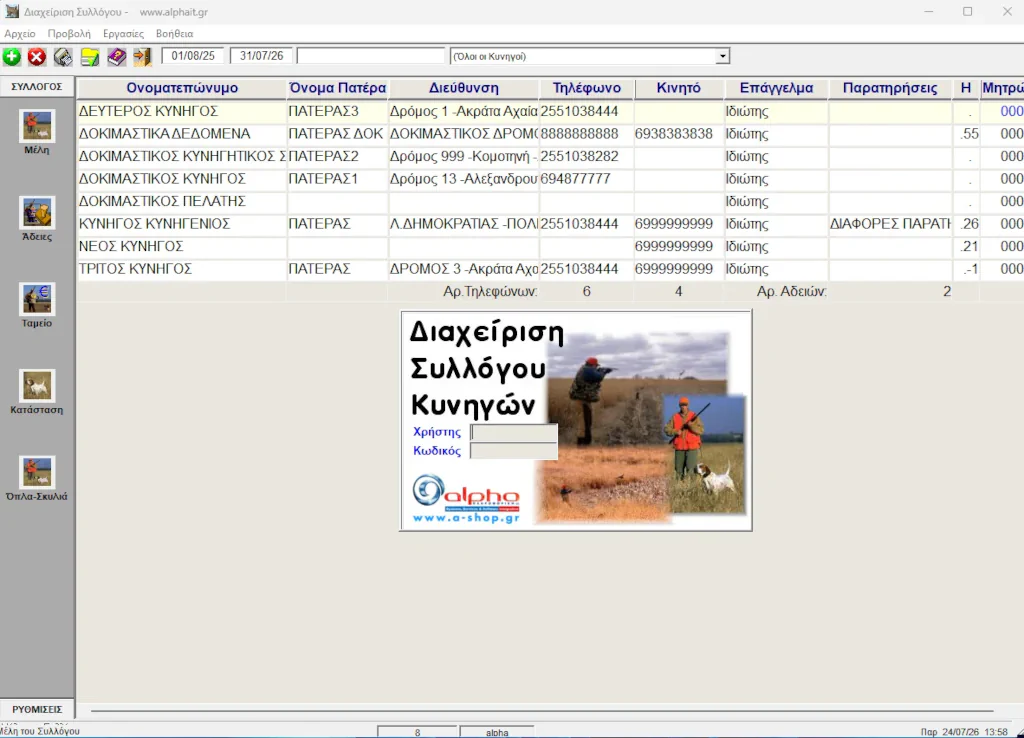Click status bar record count 8

[x=417, y=732]
